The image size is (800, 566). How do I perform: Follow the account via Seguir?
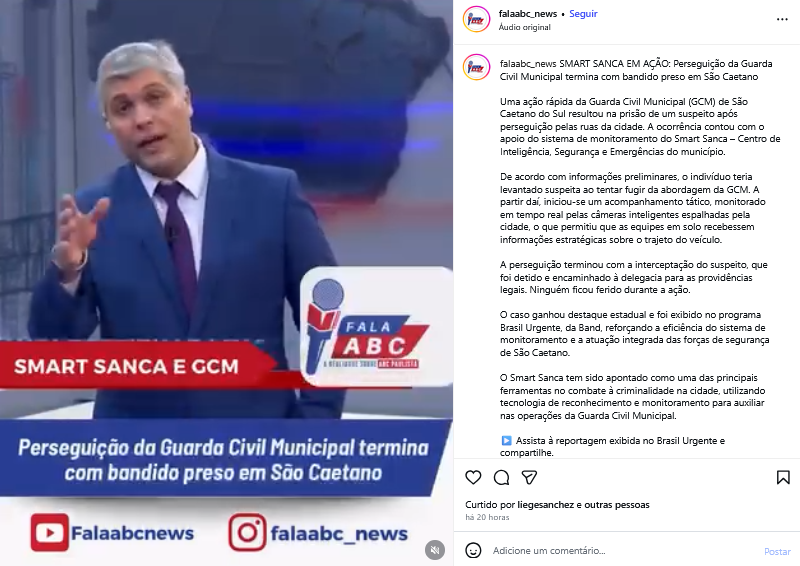pyautogui.click(x=583, y=14)
